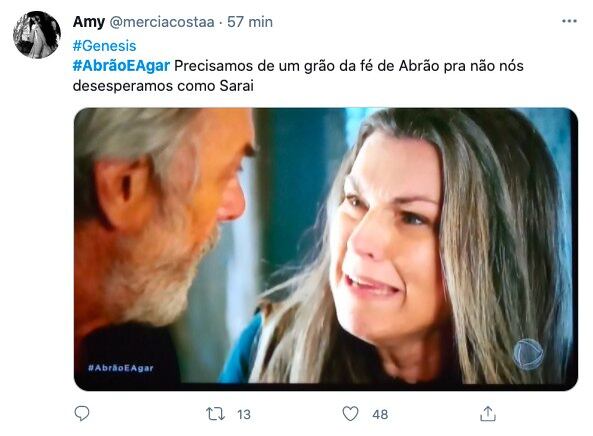Open the @merciacostaa handle link
593x436 pixels.
(162, 22)
